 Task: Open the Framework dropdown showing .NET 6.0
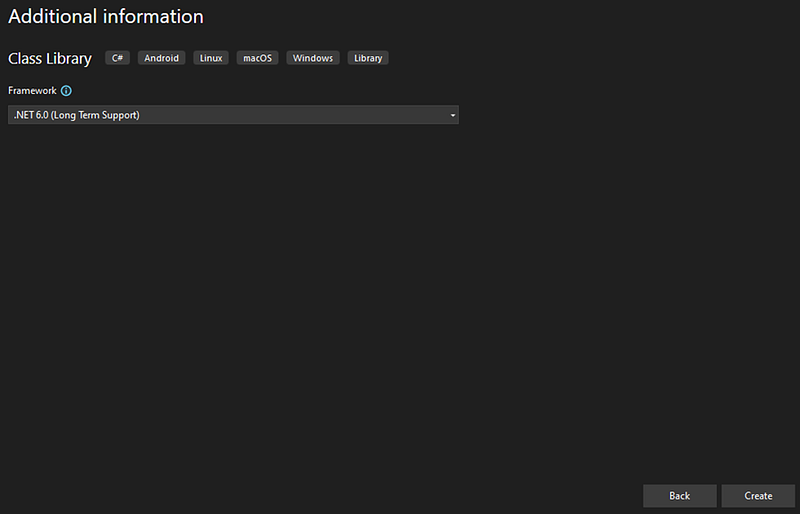pos(233,115)
